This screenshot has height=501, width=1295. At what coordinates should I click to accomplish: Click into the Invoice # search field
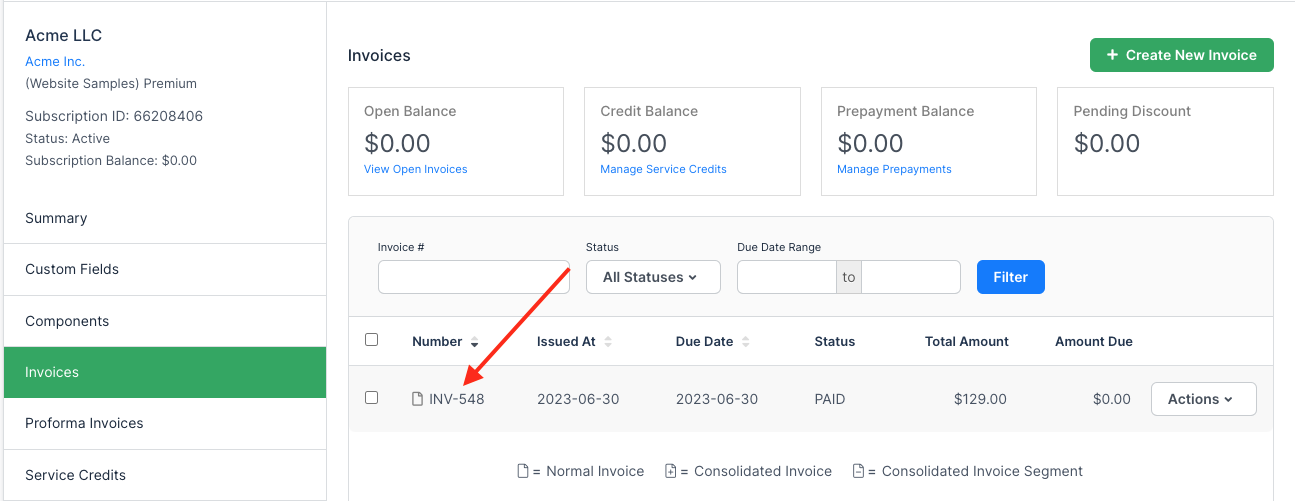coord(473,277)
